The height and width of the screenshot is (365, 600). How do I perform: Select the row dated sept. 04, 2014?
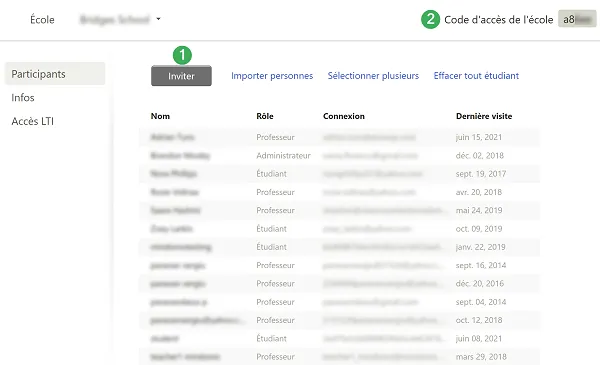340,302
